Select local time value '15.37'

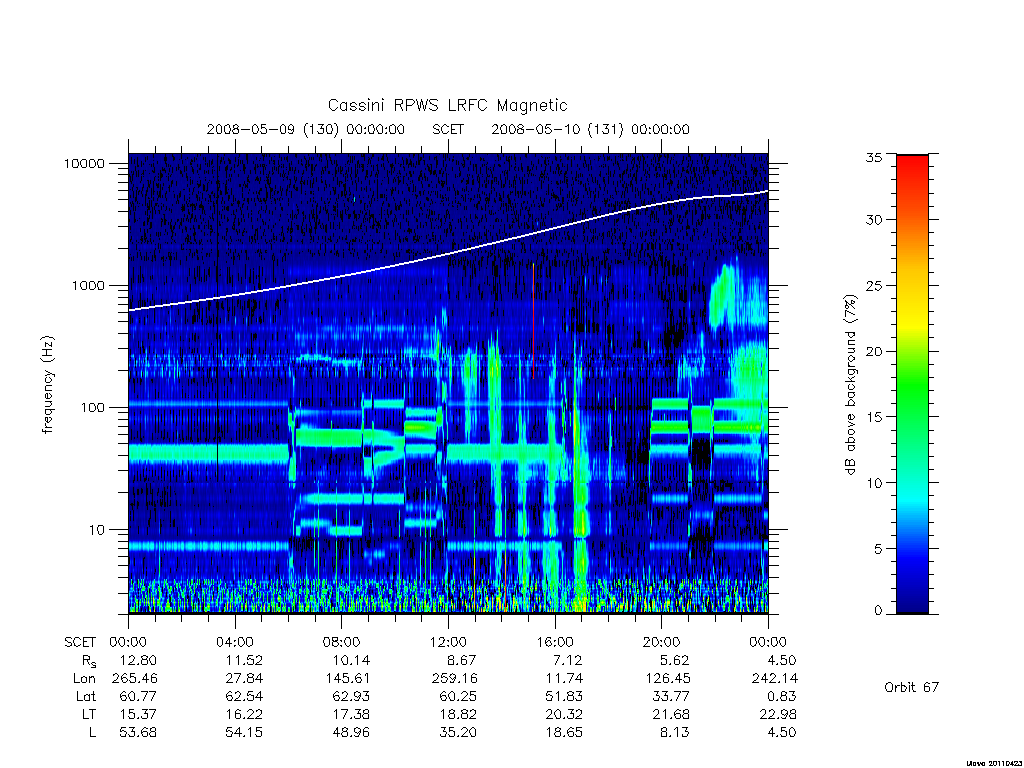138,714
